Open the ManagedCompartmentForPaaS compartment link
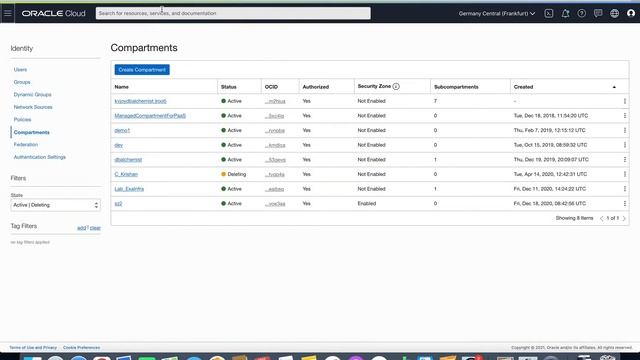The width and height of the screenshot is (640, 360). click(150, 116)
